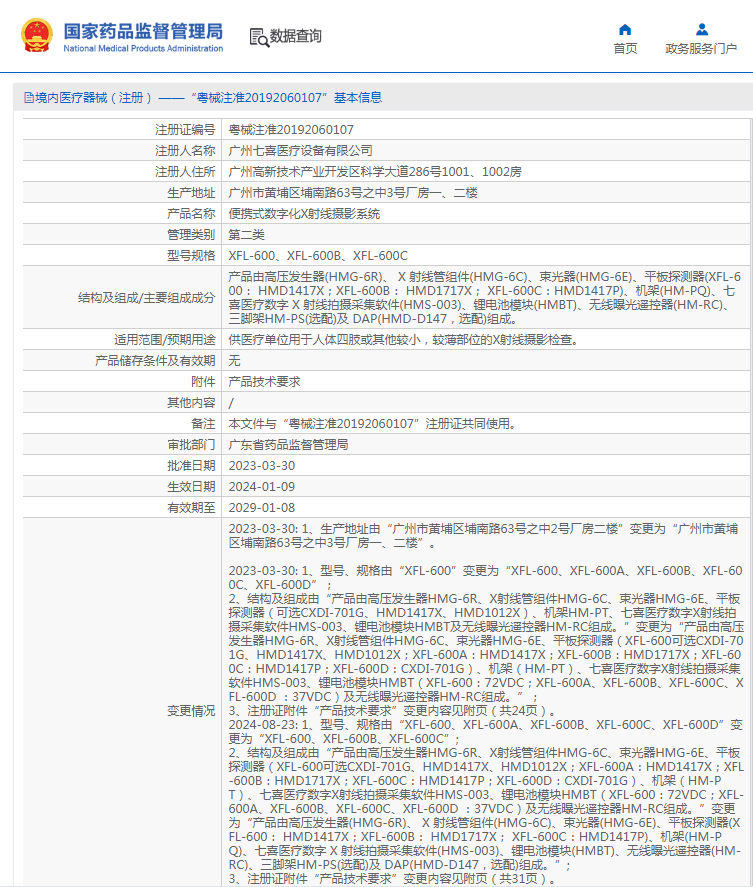This screenshot has width=753, height=887.
Task: Select 广州七喜医疗设备有限公司 registrant name
Action: tap(300, 150)
